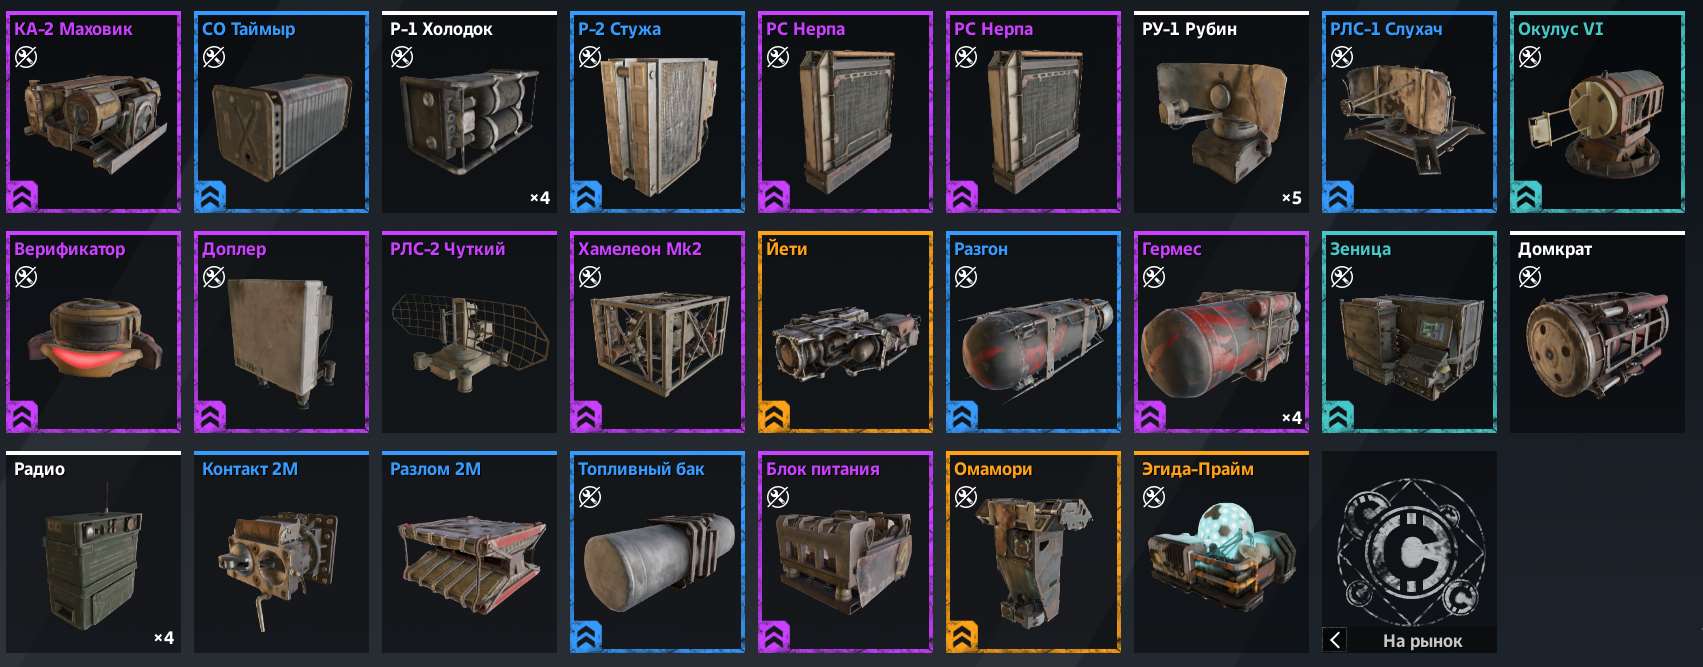
Task: Select the Домкрат item card
Action: pos(1597,332)
